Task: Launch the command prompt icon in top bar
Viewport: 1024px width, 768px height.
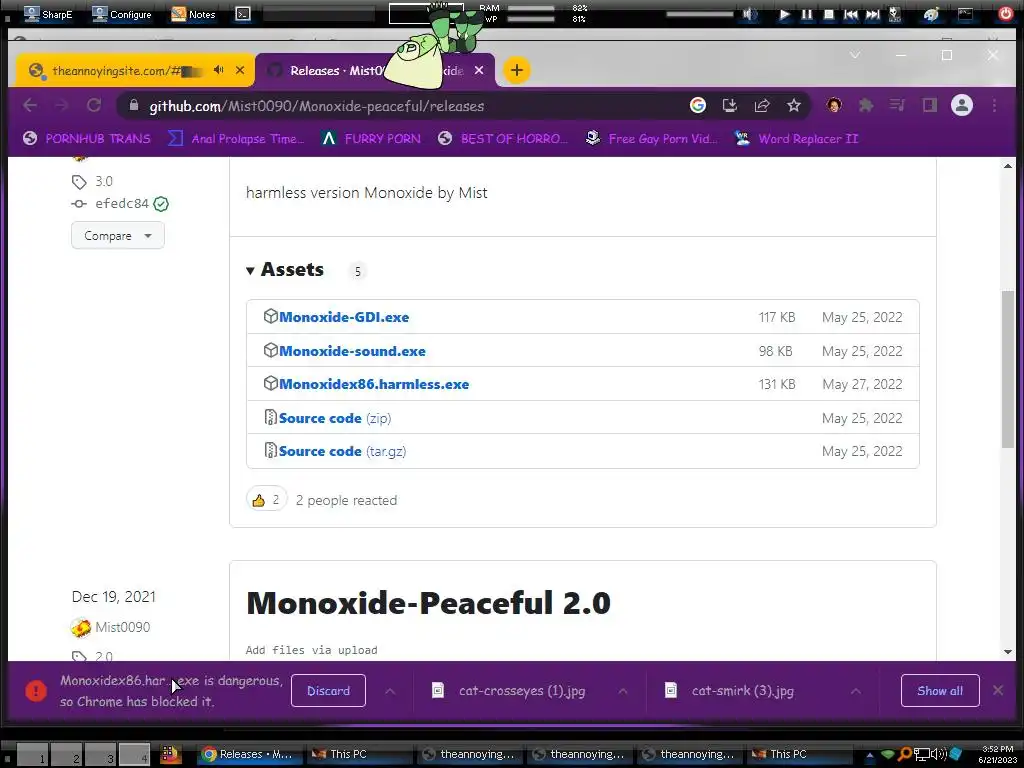Action: point(243,14)
